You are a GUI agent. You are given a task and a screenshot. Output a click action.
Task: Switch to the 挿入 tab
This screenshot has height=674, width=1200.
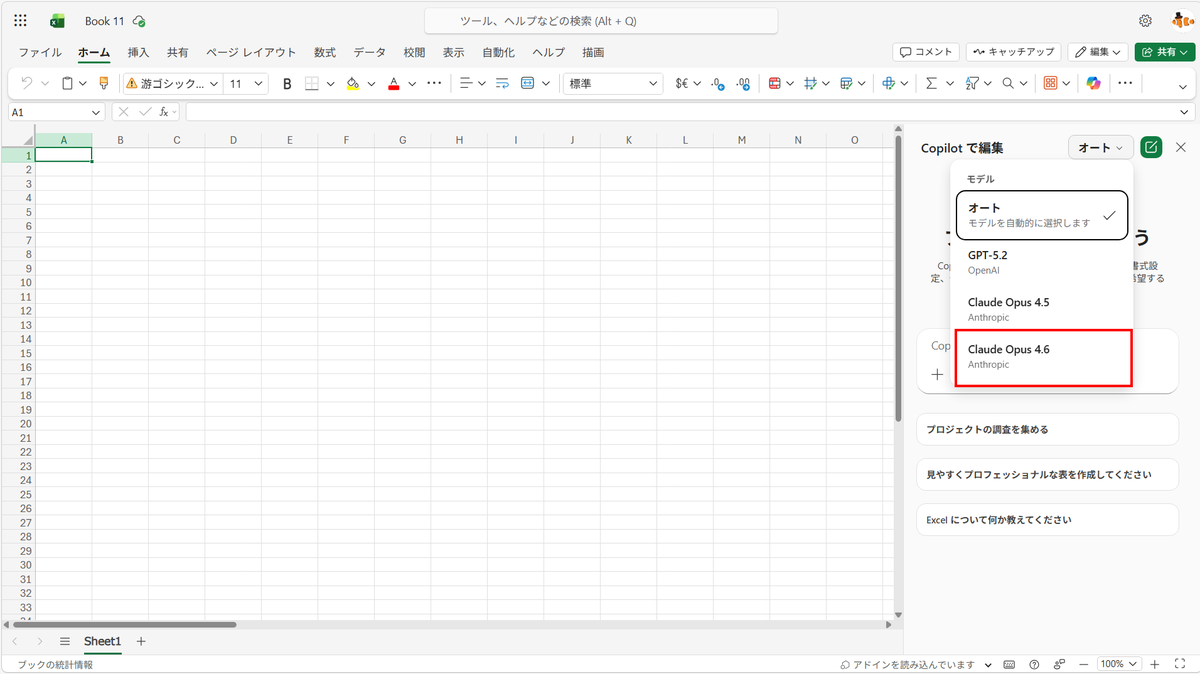(x=139, y=52)
